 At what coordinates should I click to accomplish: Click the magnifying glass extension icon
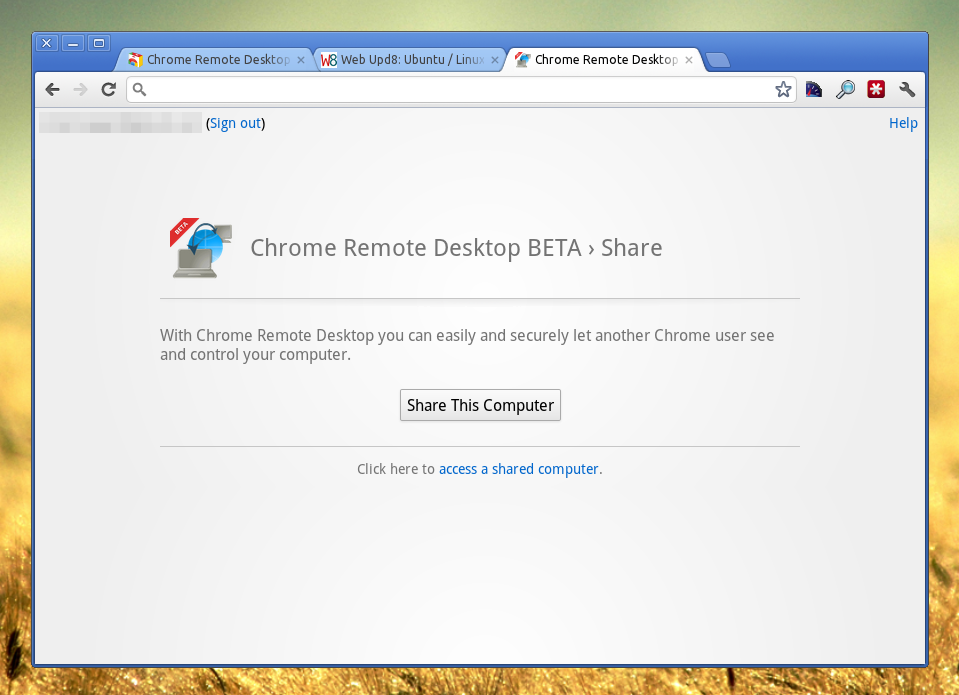(845, 90)
